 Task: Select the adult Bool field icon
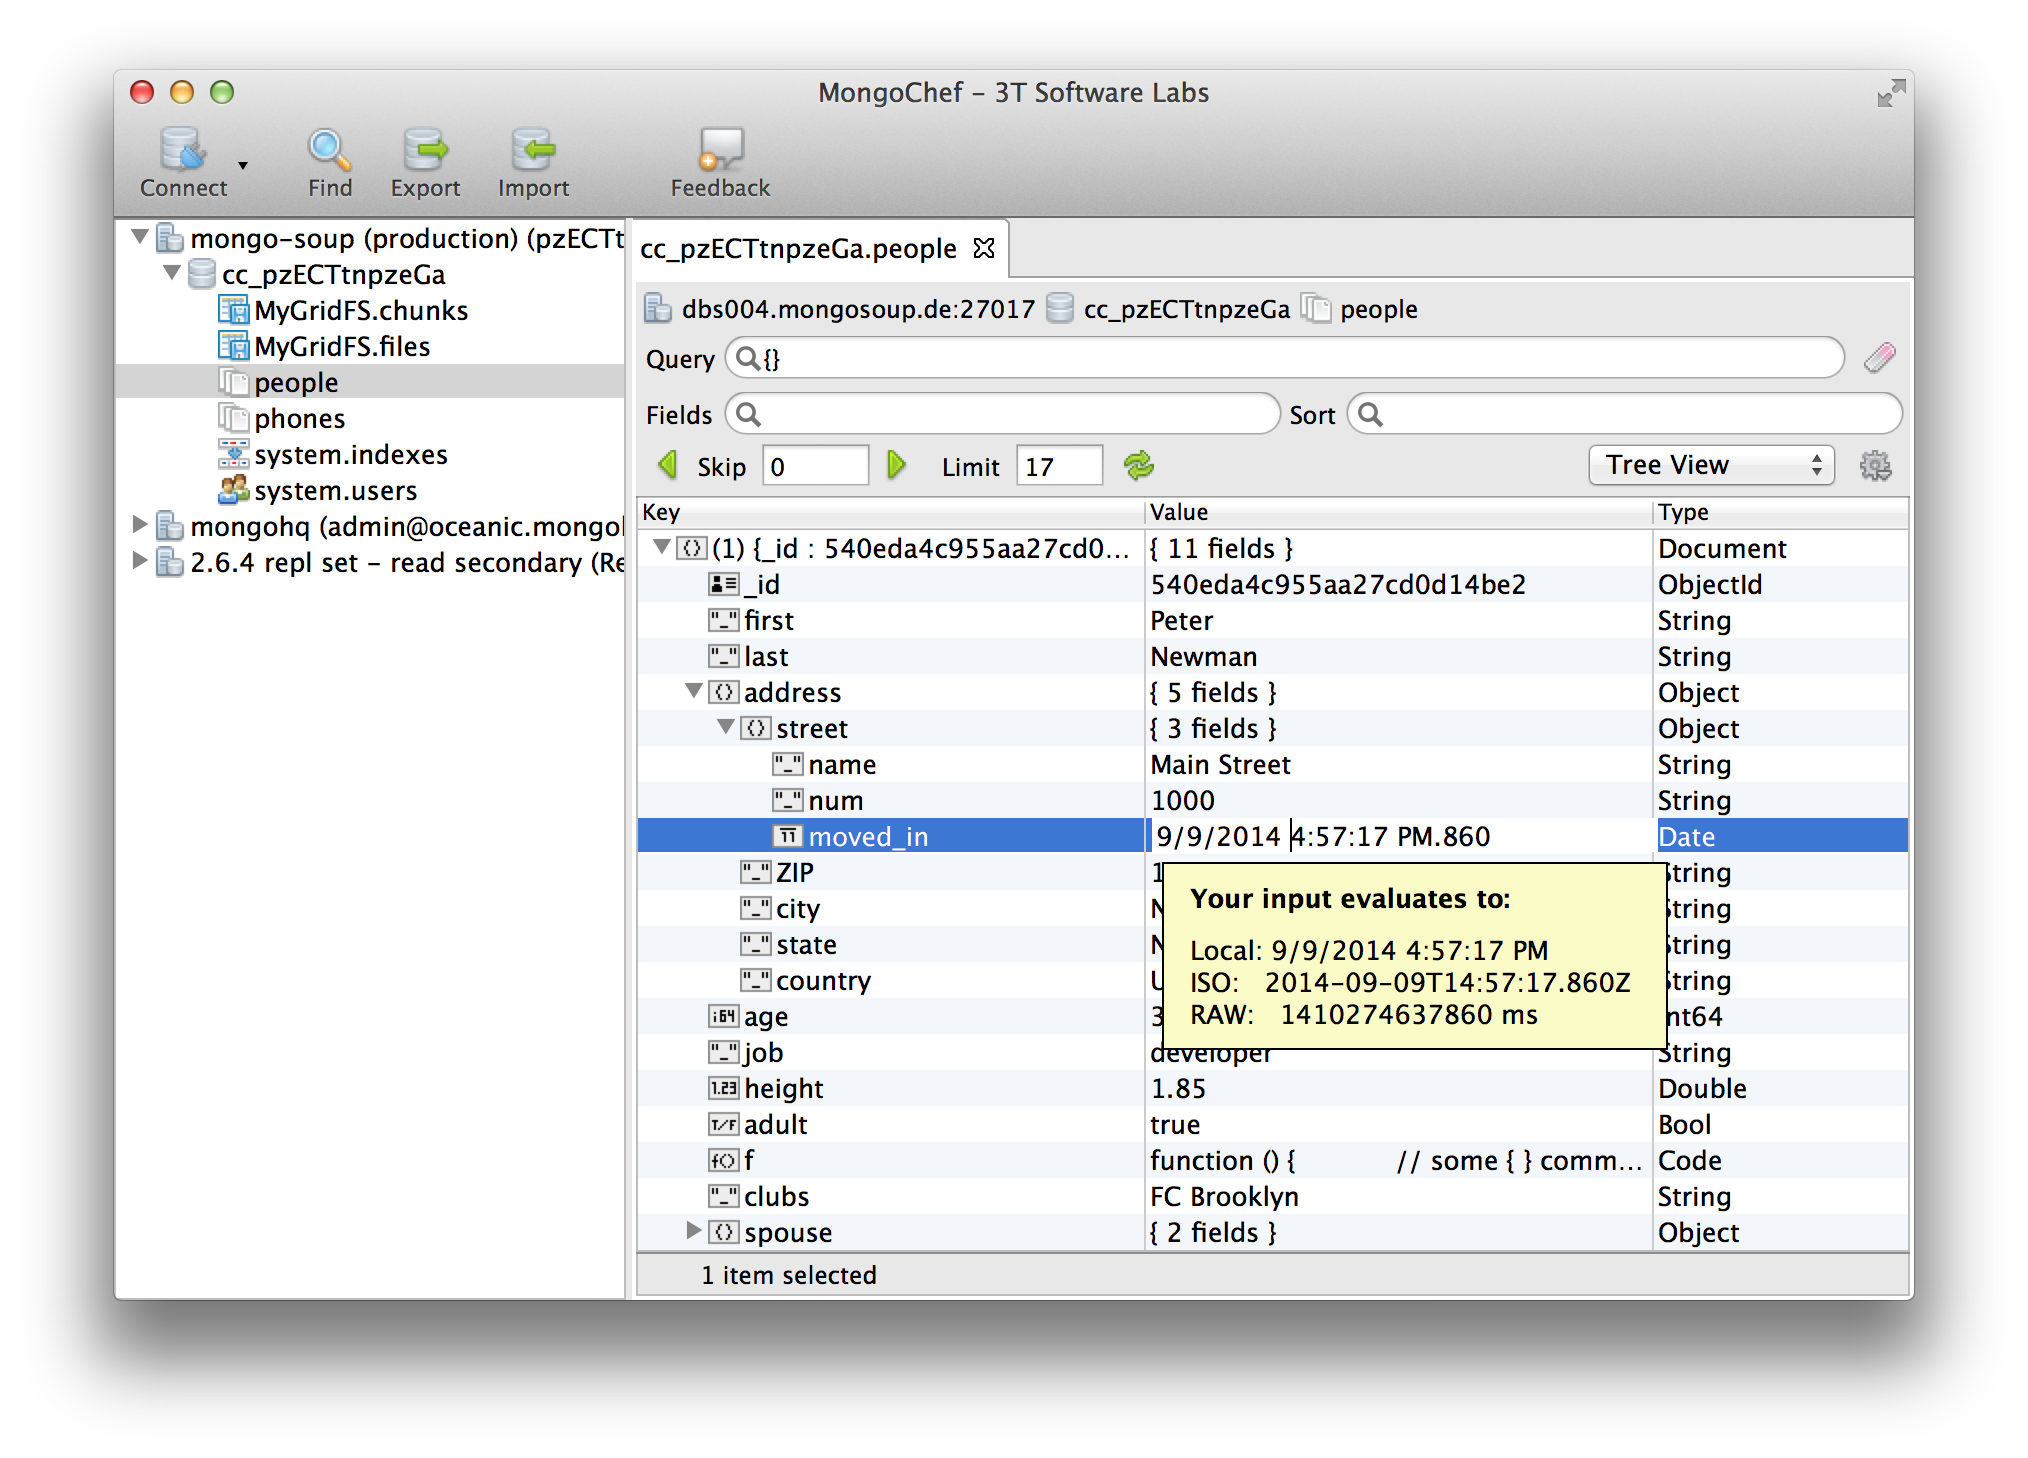723,1124
